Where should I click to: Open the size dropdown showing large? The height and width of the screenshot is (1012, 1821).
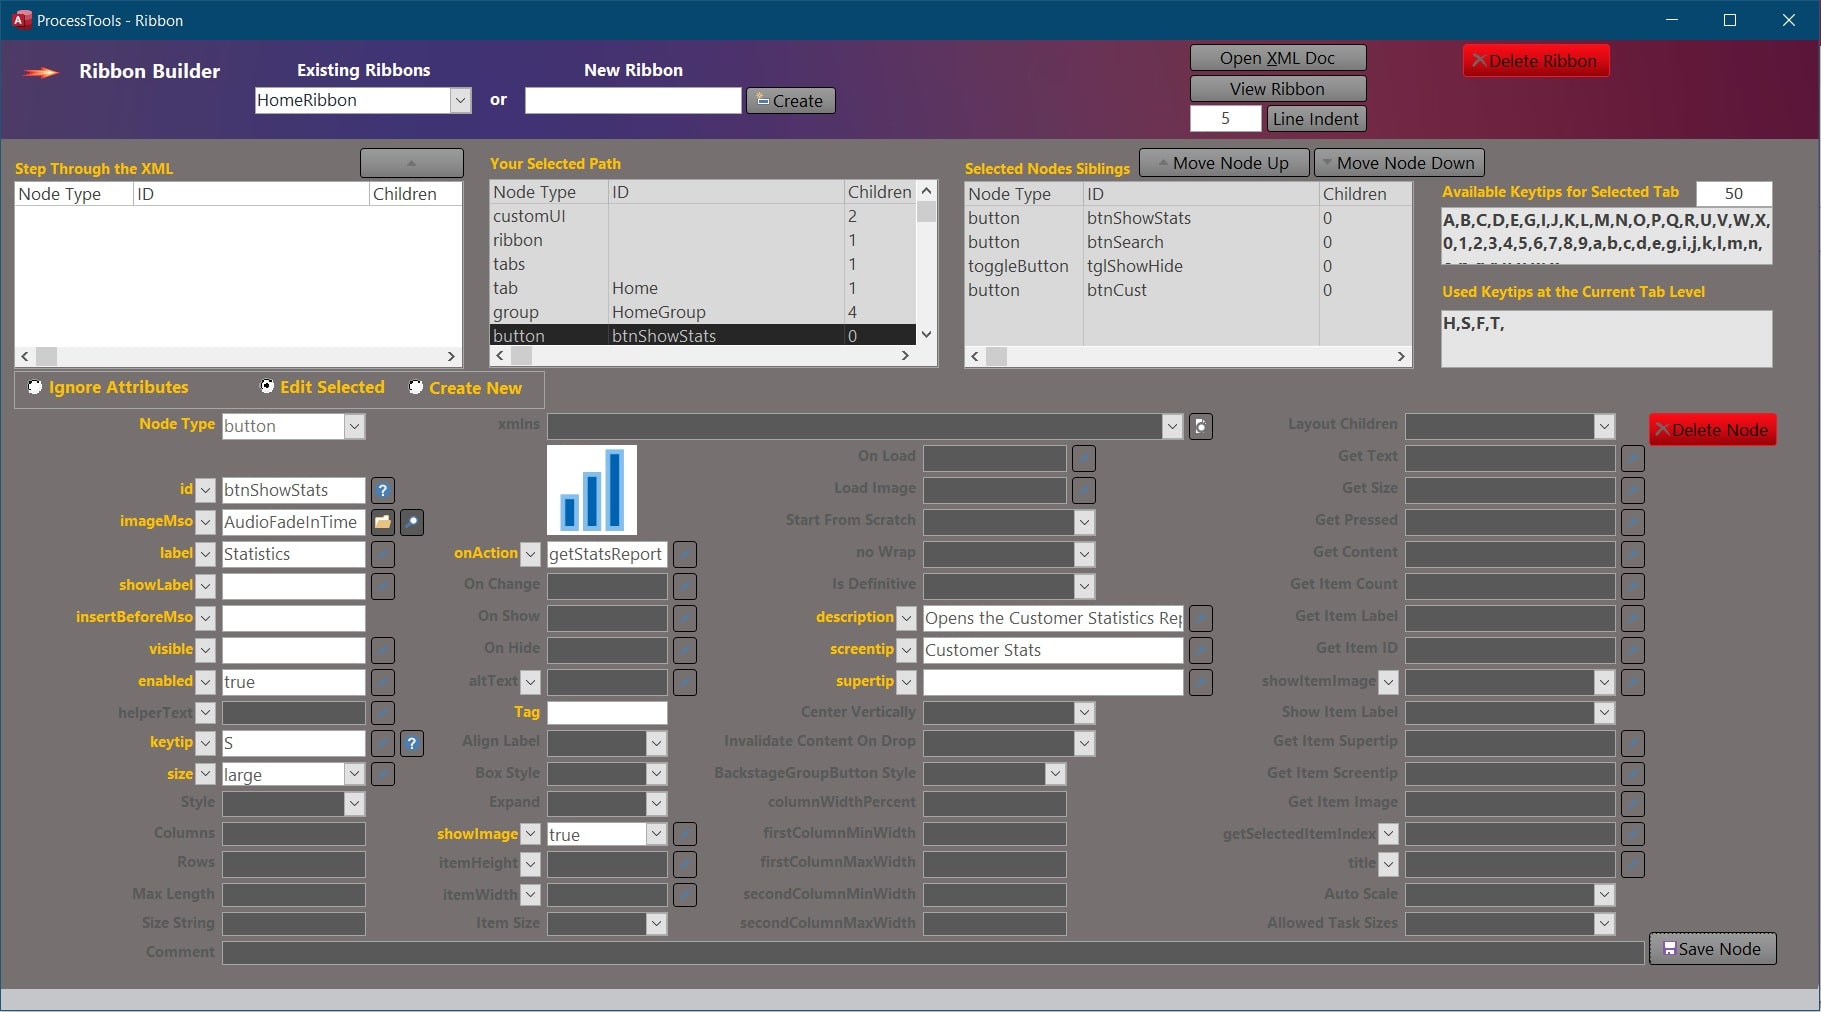[355, 774]
